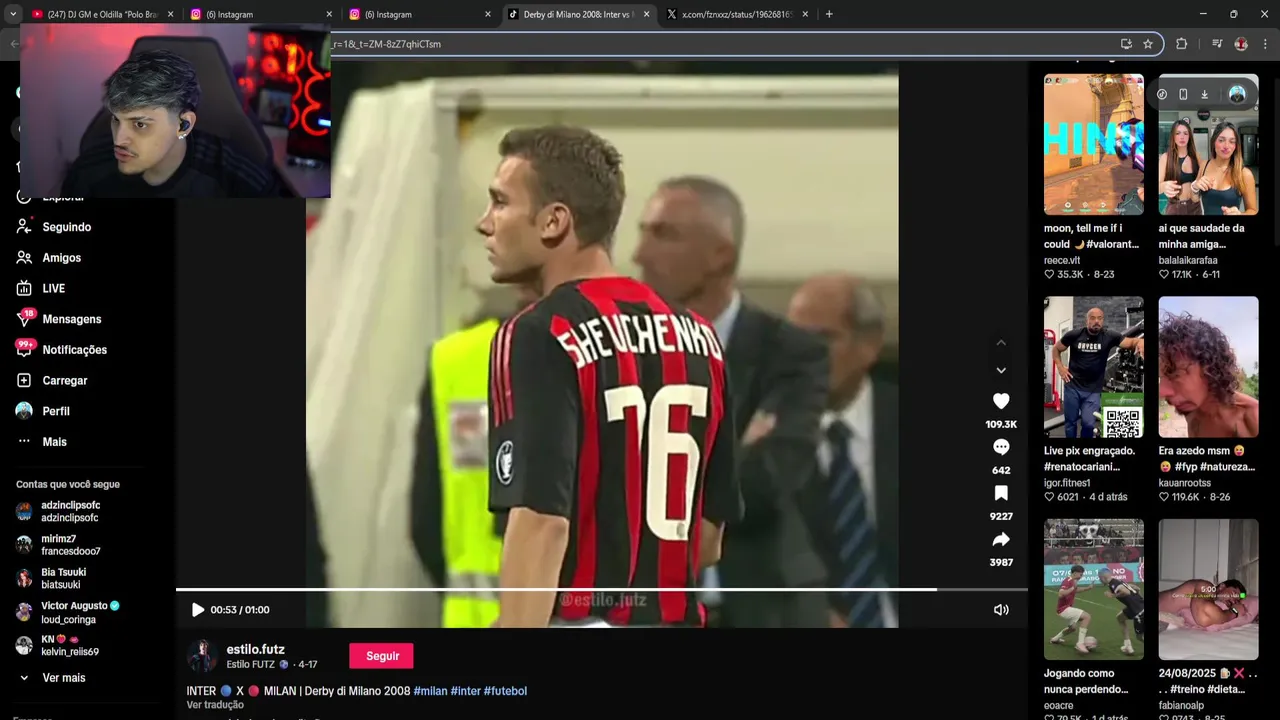Image resolution: width=1280 pixels, height=720 pixels.
Task: Switch to the x.com/fznxxz tab
Action: tap(737, 14)
